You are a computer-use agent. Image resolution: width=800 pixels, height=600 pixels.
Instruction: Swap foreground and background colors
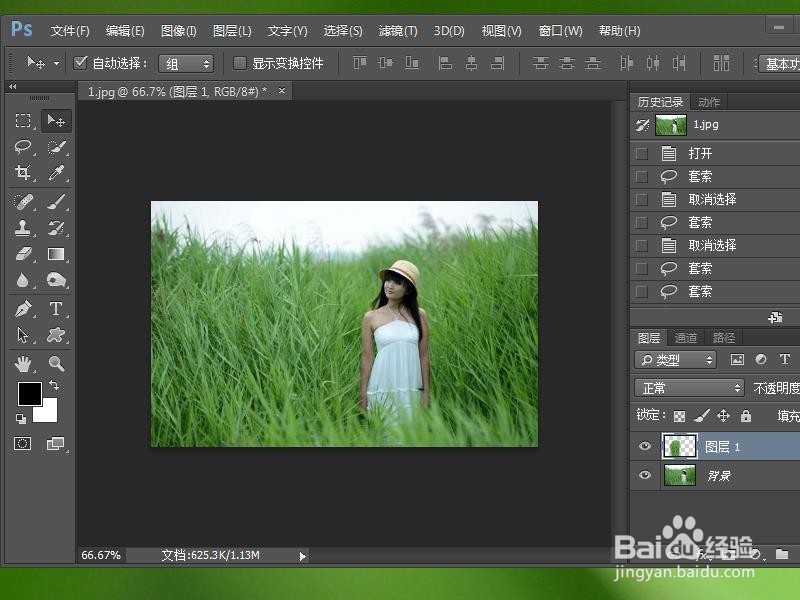point(54,385)
